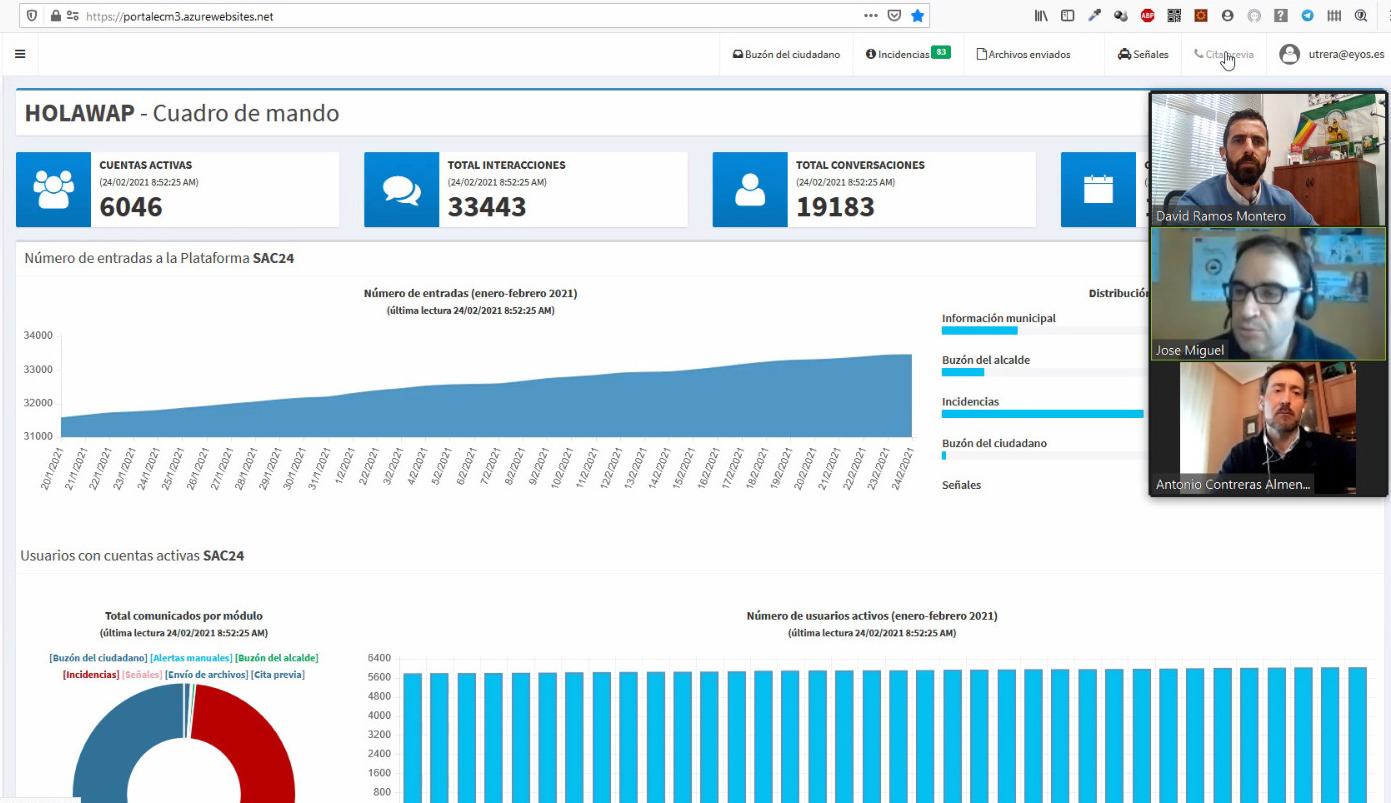Viewport: 1391px width, 803px height.
Task: Toggle the Cita previa legend entry
Action: point(278,675)
